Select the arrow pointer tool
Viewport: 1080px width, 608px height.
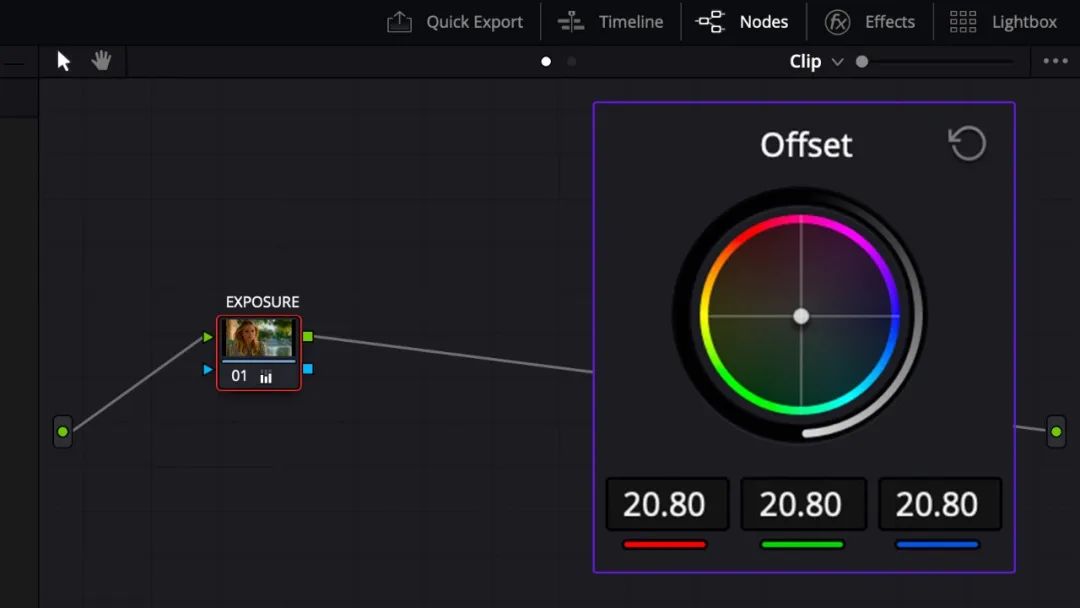tap(63, 61)
